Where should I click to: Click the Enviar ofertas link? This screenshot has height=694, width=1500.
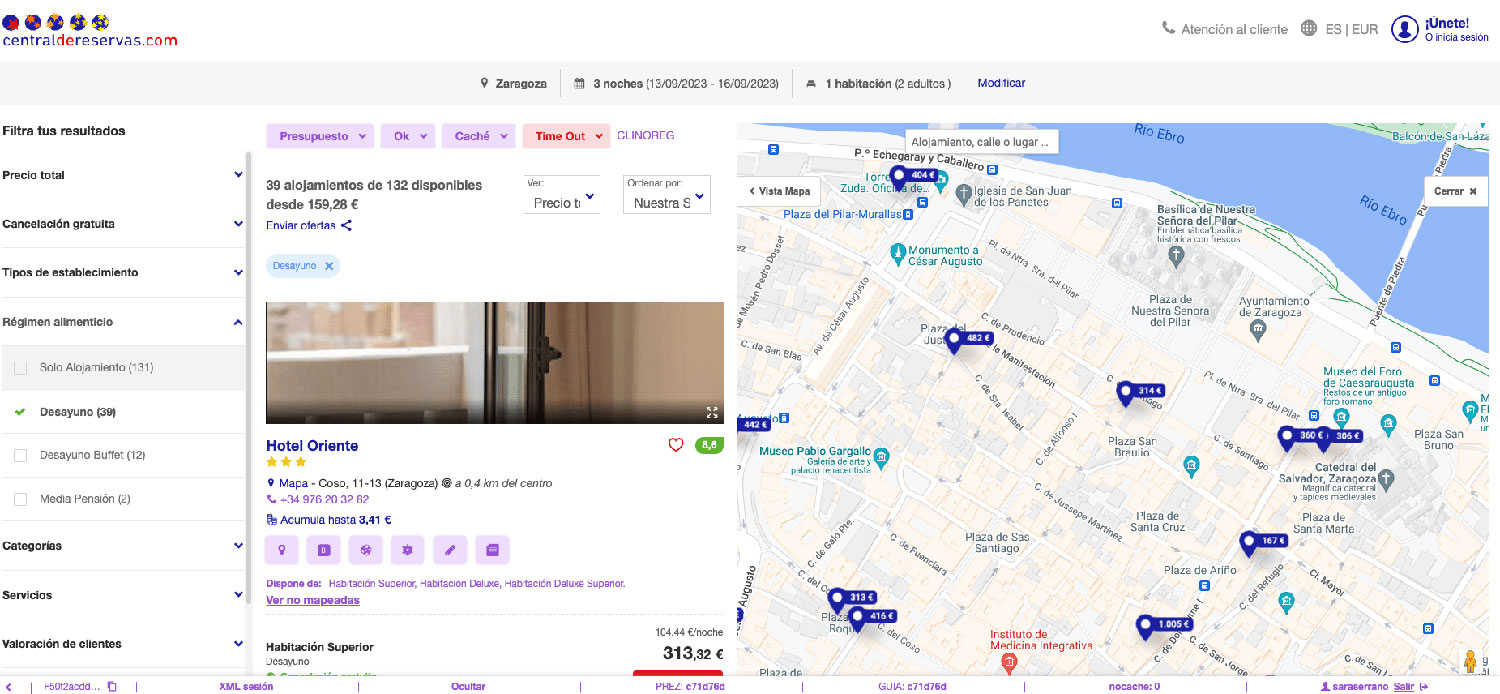pyautogui.click(x=301, y=225)
